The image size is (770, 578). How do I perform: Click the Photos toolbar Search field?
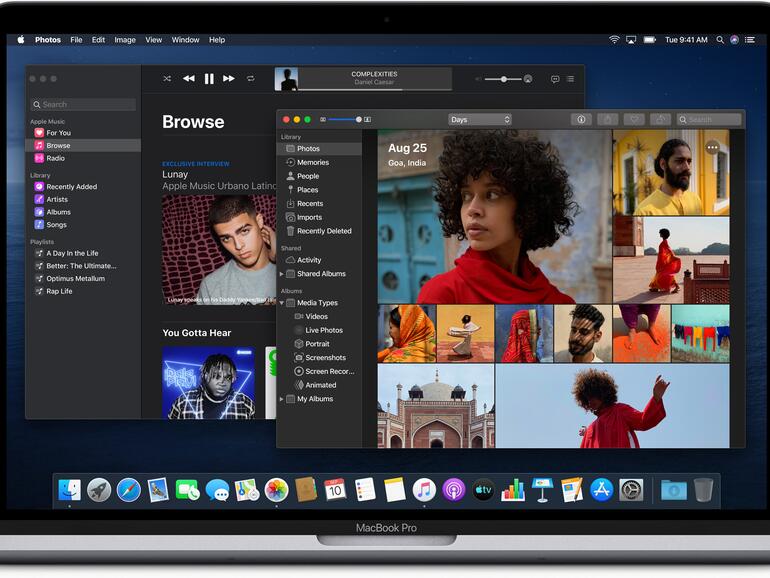click(x=709, y=119)
